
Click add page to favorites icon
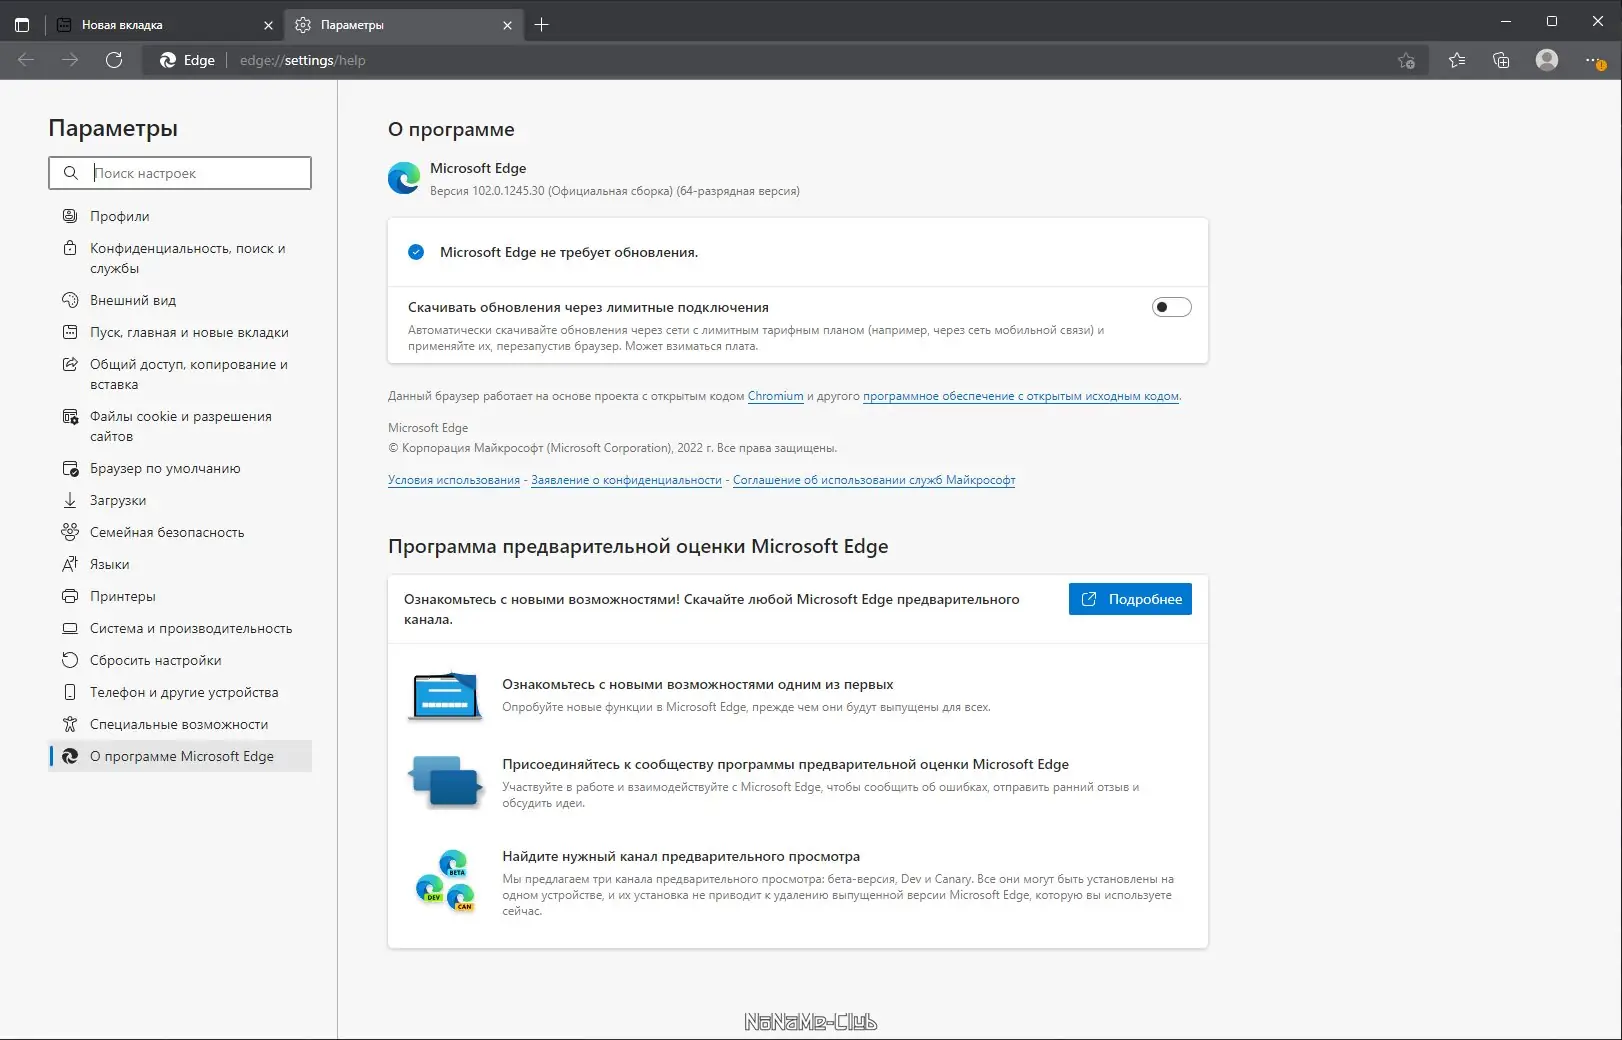(1406, 60)
